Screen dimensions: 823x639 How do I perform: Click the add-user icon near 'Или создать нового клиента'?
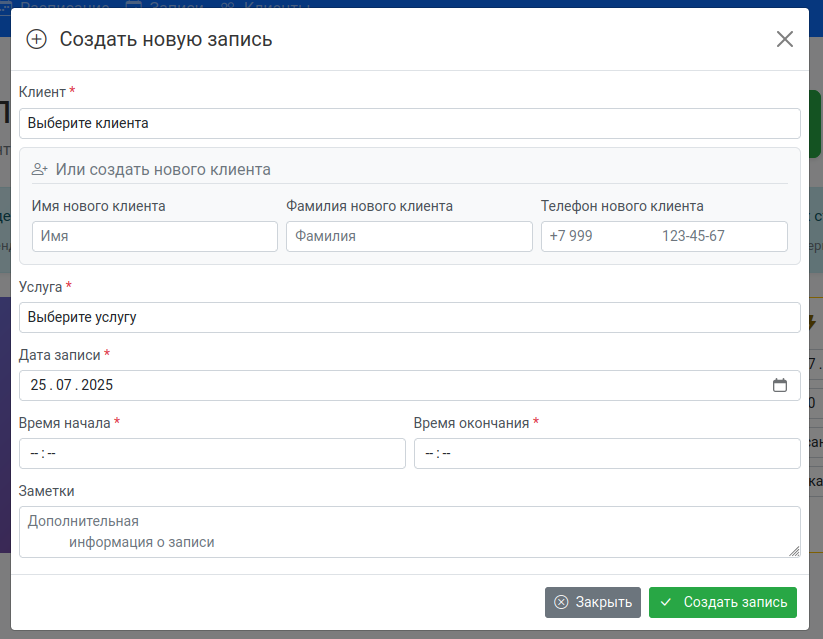coord(39,170)
